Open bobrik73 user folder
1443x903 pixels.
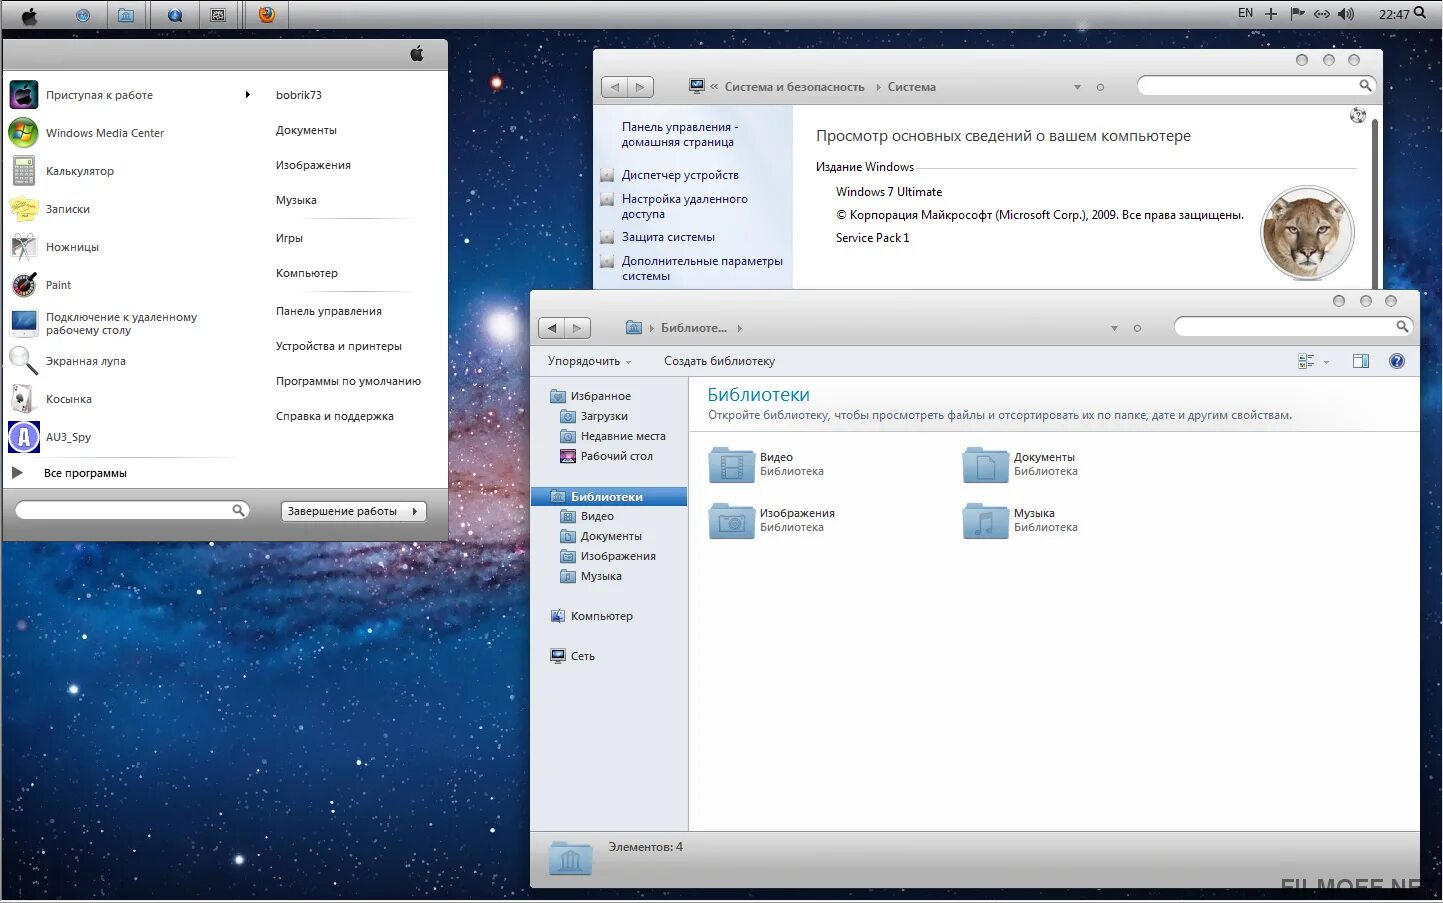[x=299, y=95]
